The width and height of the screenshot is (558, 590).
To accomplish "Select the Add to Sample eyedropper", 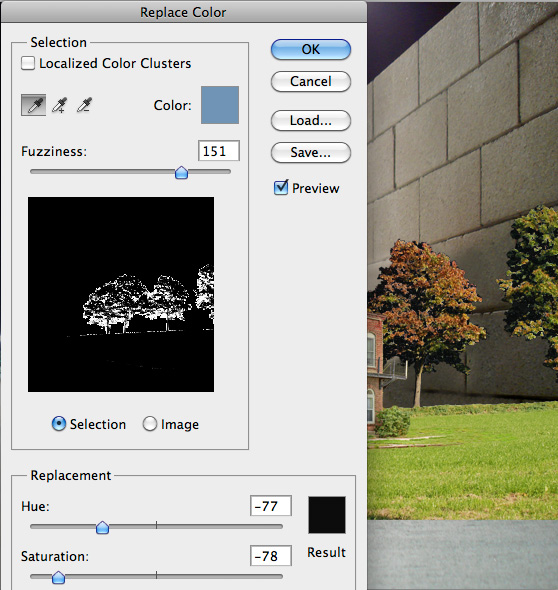I will tap(59, 105).
